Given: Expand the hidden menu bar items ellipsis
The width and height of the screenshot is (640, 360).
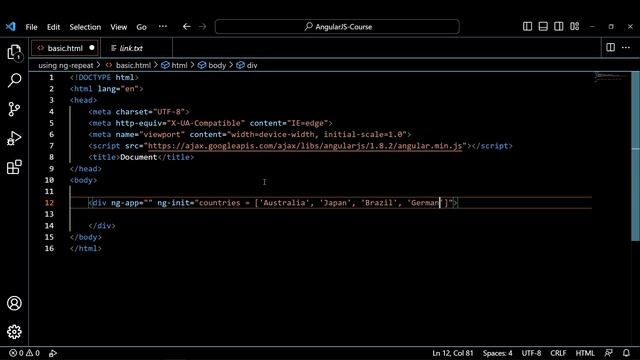Looking at the screenshot, I should 163,27.
